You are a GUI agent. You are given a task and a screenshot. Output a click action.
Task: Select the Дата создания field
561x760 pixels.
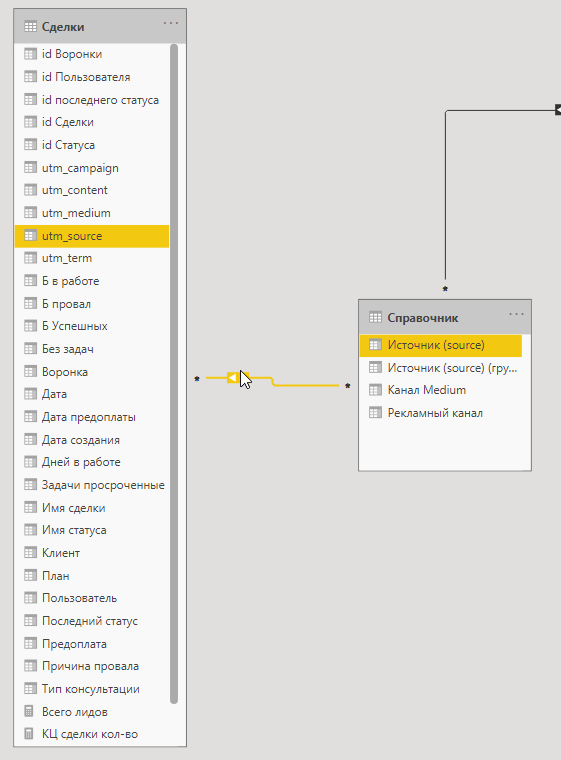click(92, 440)
